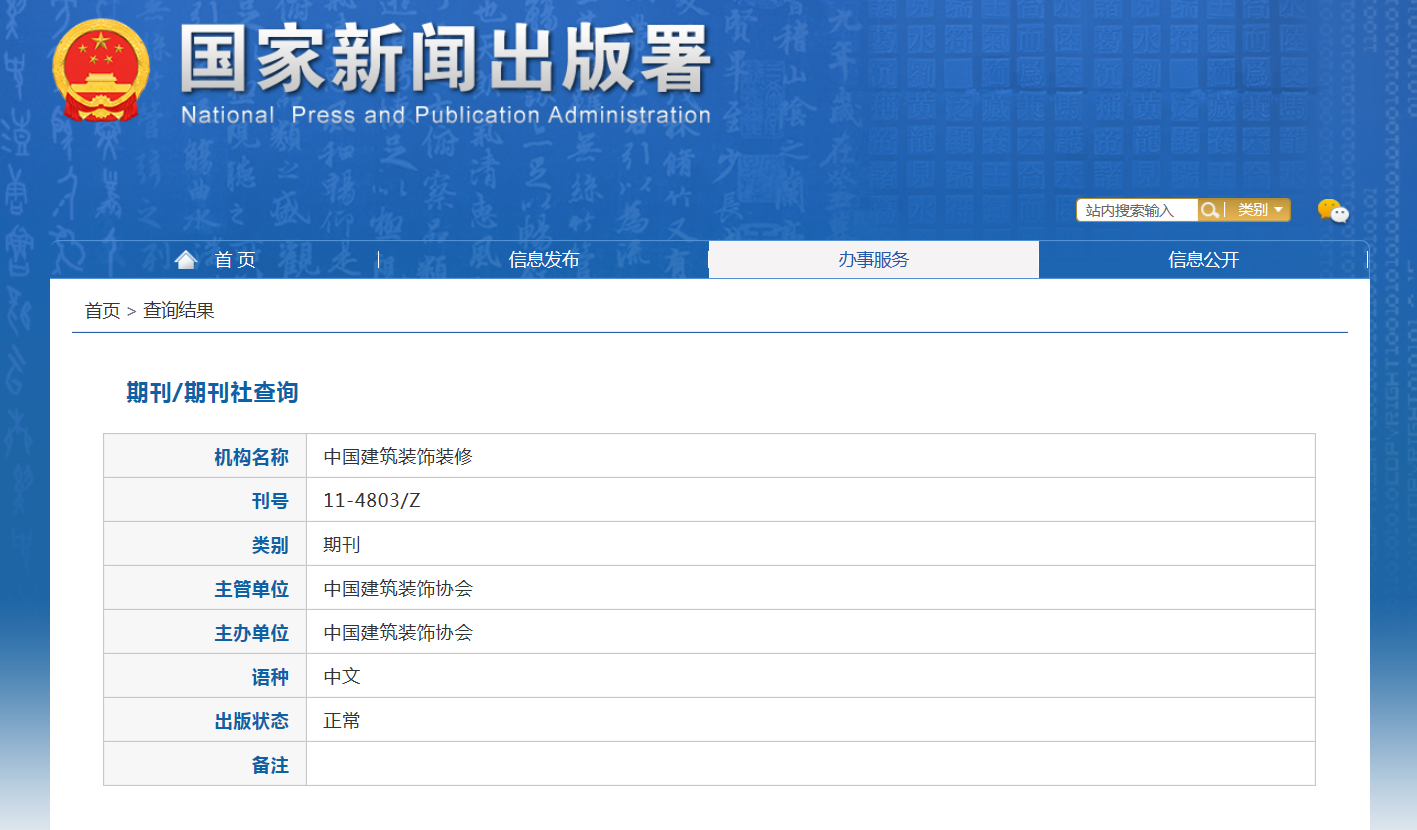
Task: Click the 首页 breadcrumb link
Action: coord(102,311)
